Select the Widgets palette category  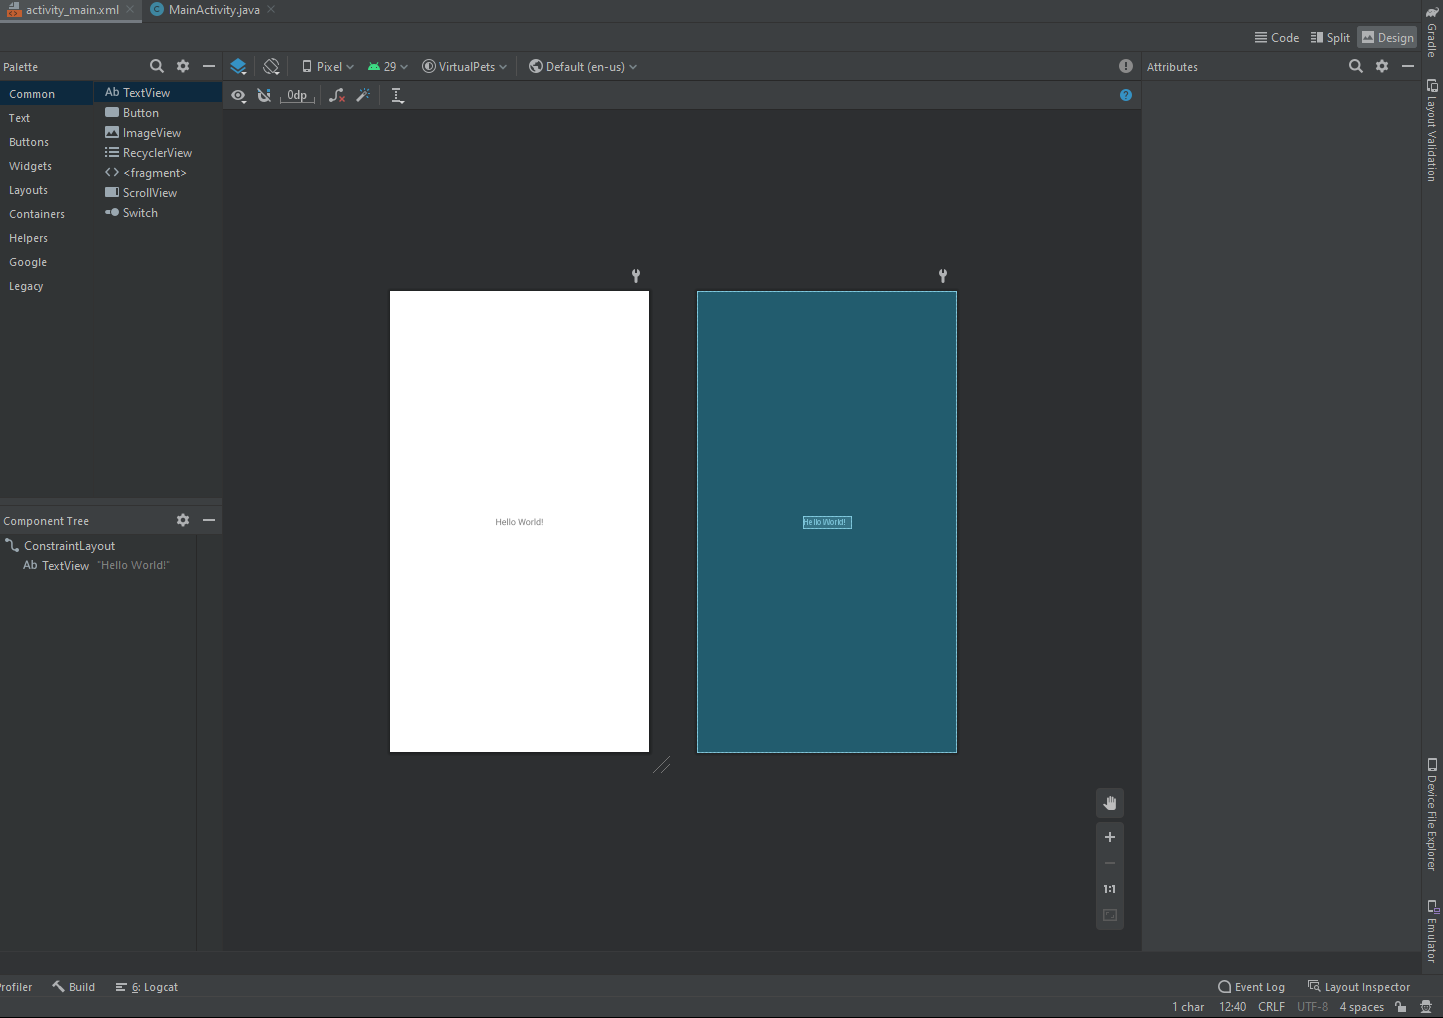[31, 166]
